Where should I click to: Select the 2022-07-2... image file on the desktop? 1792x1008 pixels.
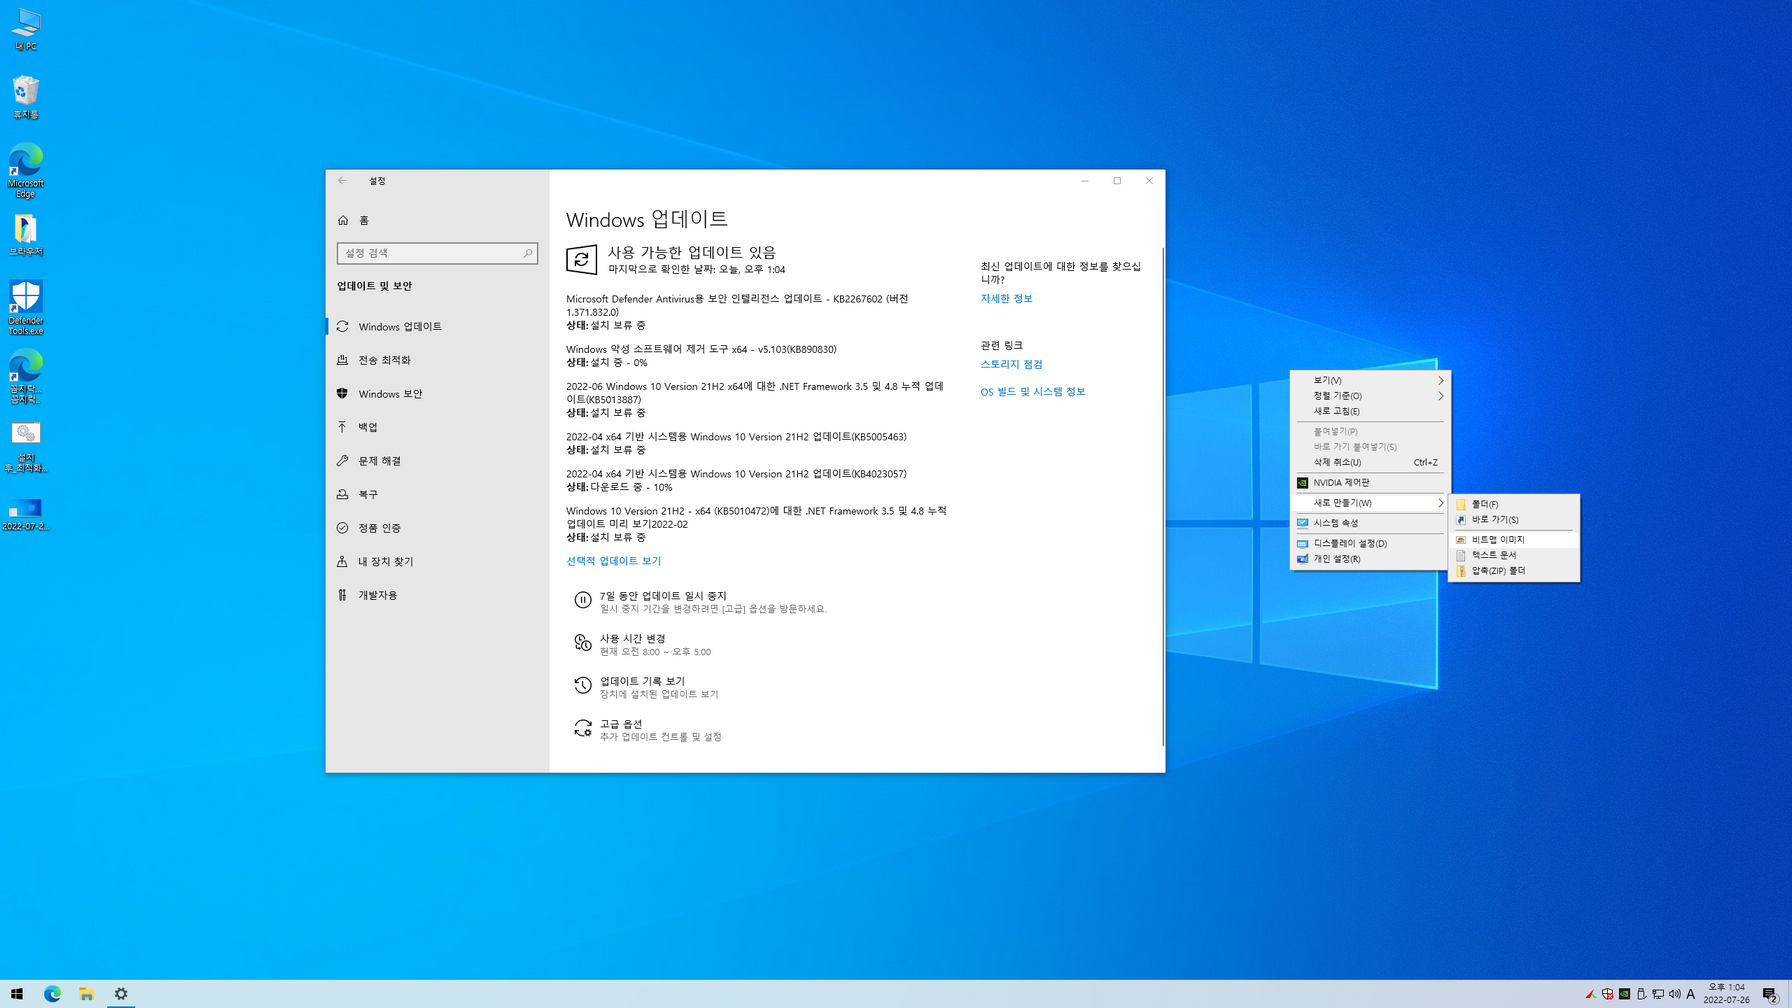[25, 514]
